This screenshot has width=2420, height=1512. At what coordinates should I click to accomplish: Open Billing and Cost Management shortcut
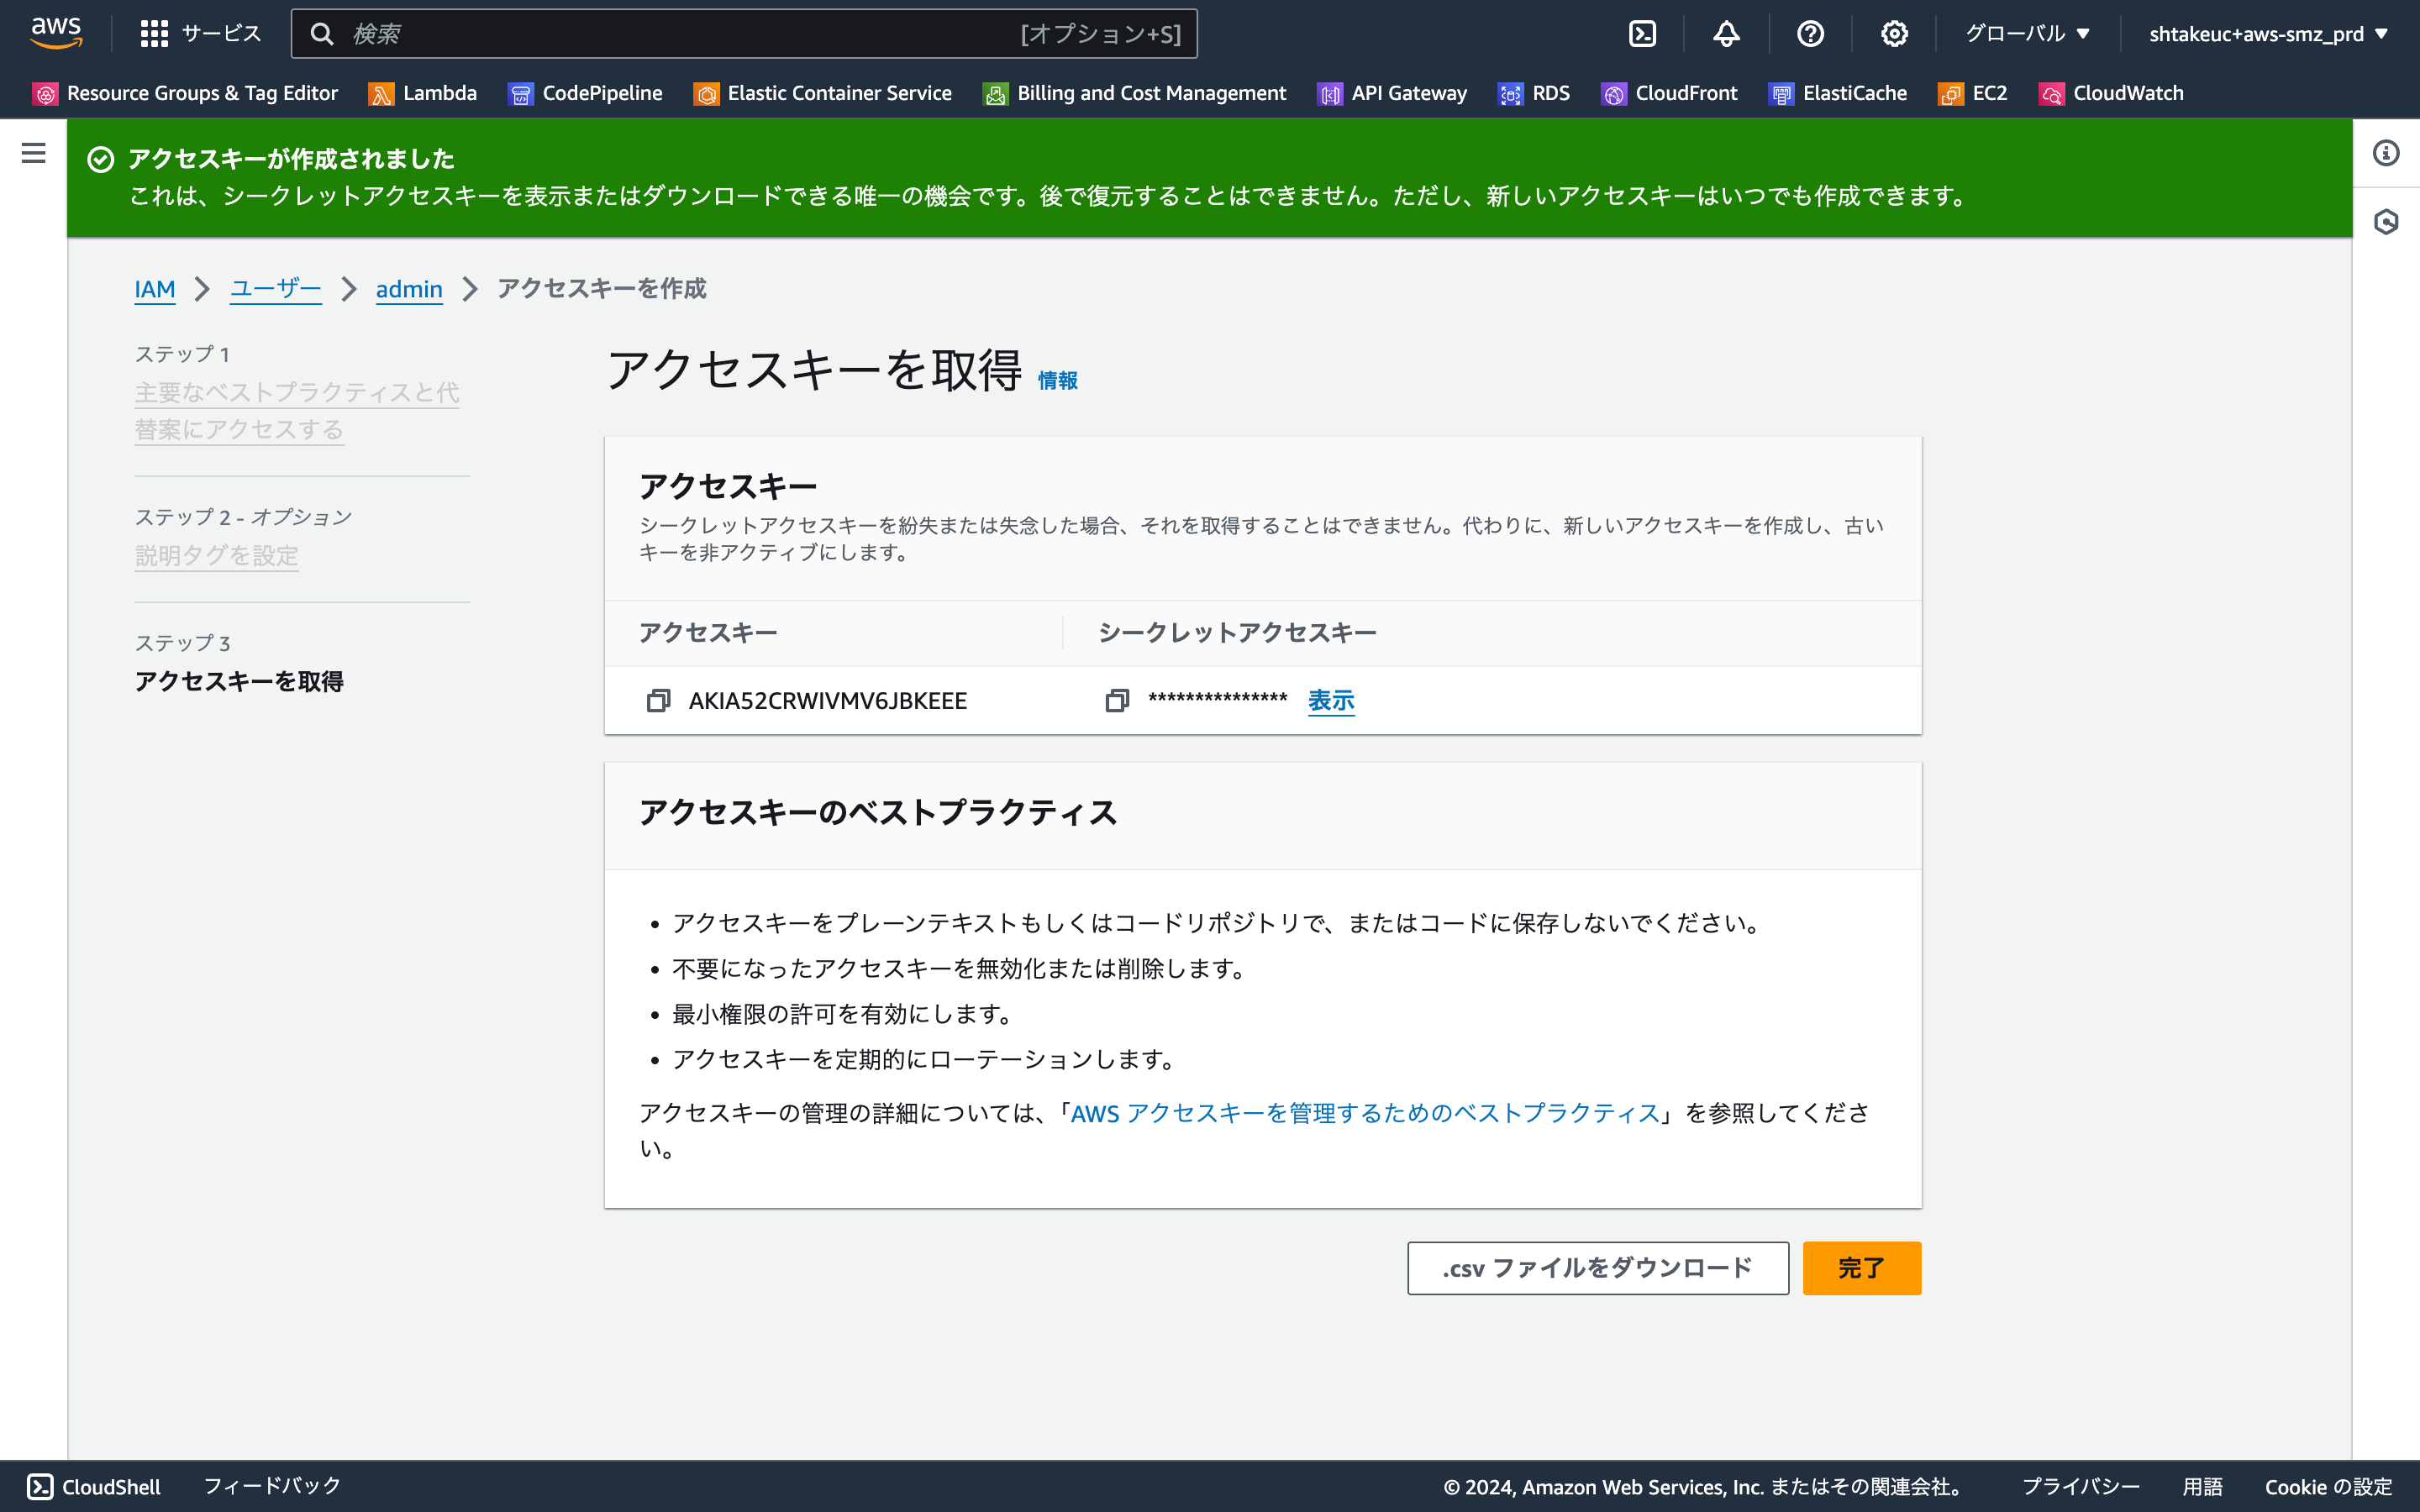1134,93
